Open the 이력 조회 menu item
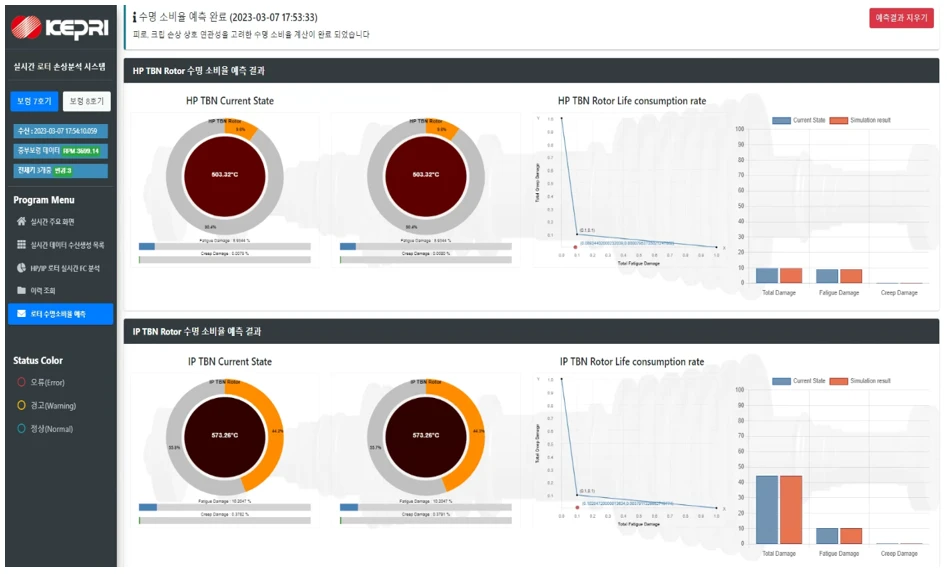The width and height of the screenshot is (947, 574). tap(60, 291)
